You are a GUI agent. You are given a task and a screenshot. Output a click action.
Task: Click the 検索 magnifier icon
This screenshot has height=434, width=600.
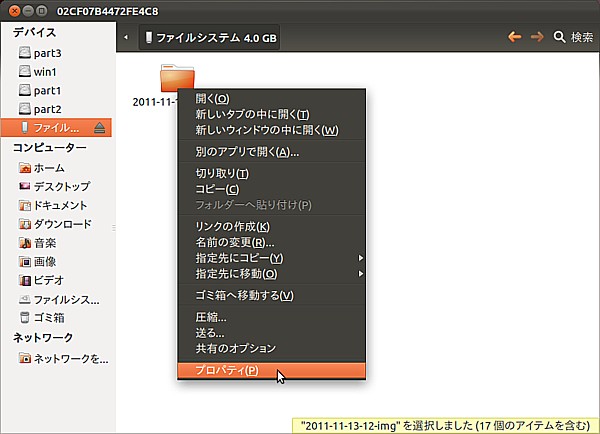pyautogui.click(x=559, y=37)
